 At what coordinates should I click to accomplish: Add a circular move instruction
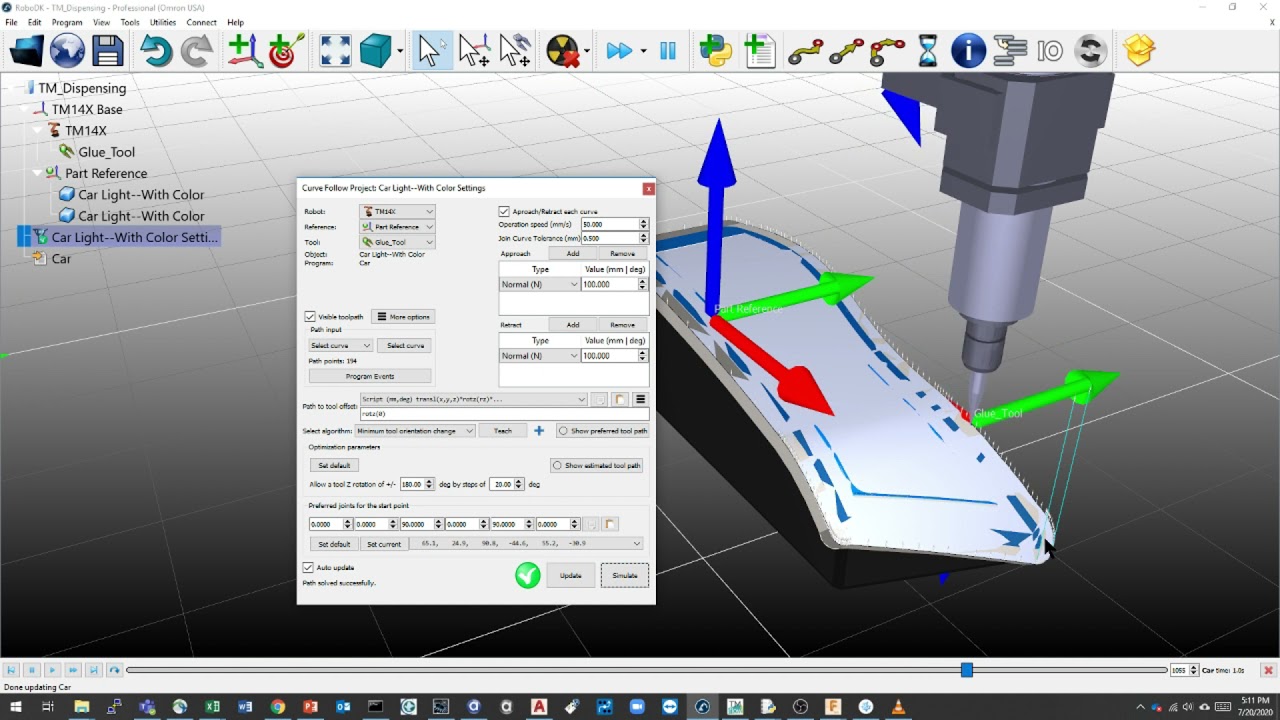tap(887, 50)
